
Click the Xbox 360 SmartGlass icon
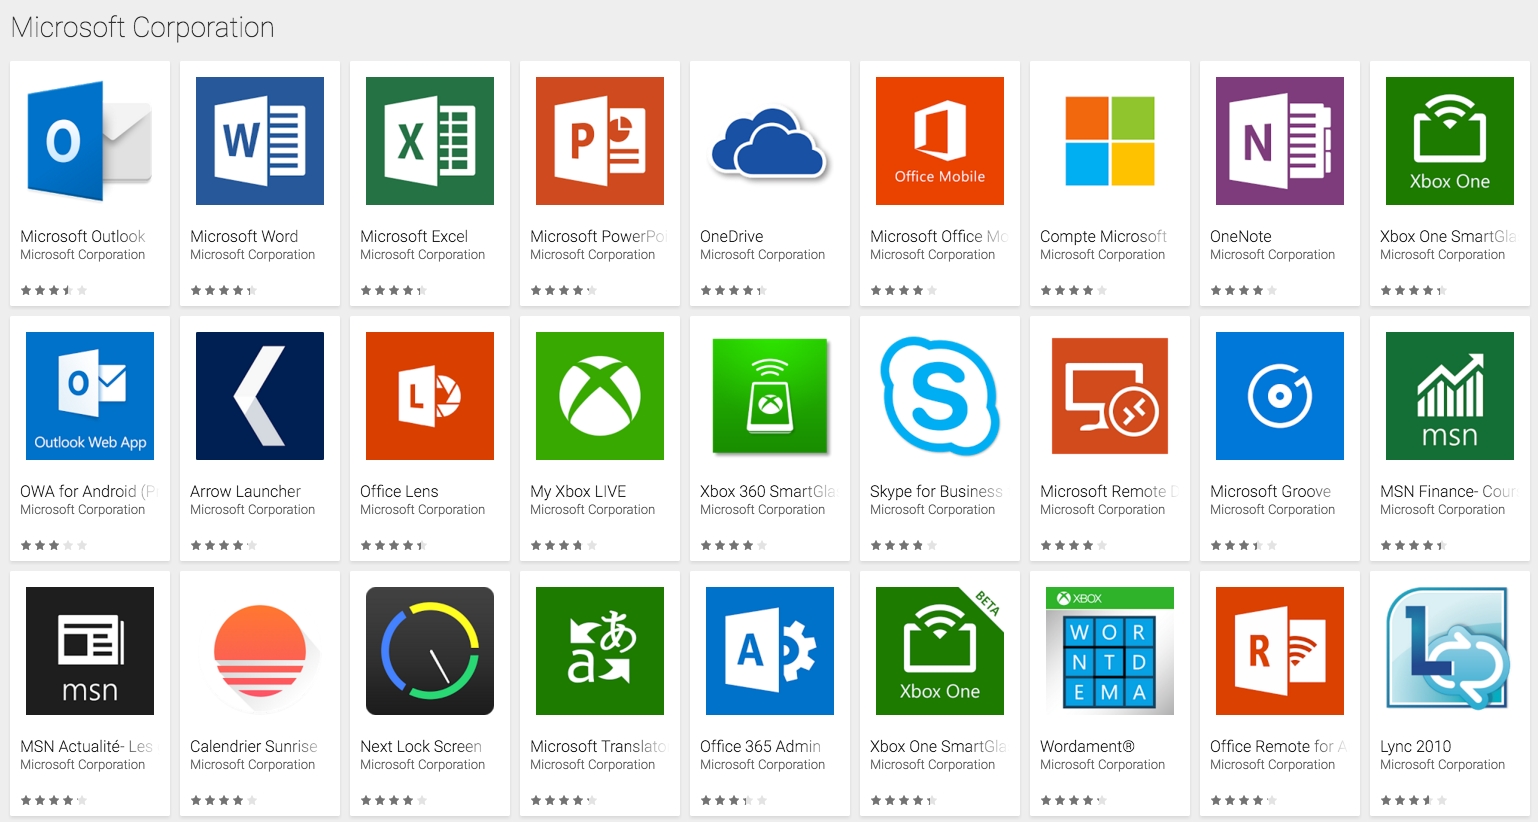[x=770, y=396]
